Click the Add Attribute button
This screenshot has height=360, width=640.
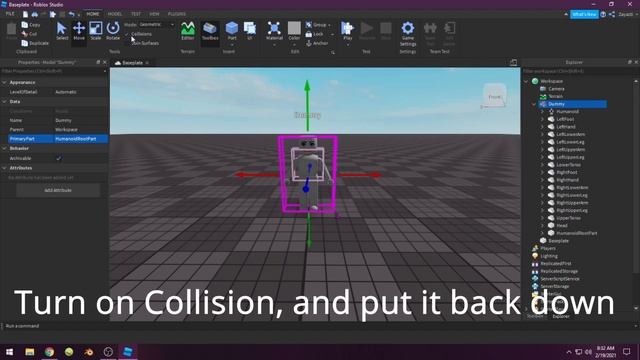58,190
